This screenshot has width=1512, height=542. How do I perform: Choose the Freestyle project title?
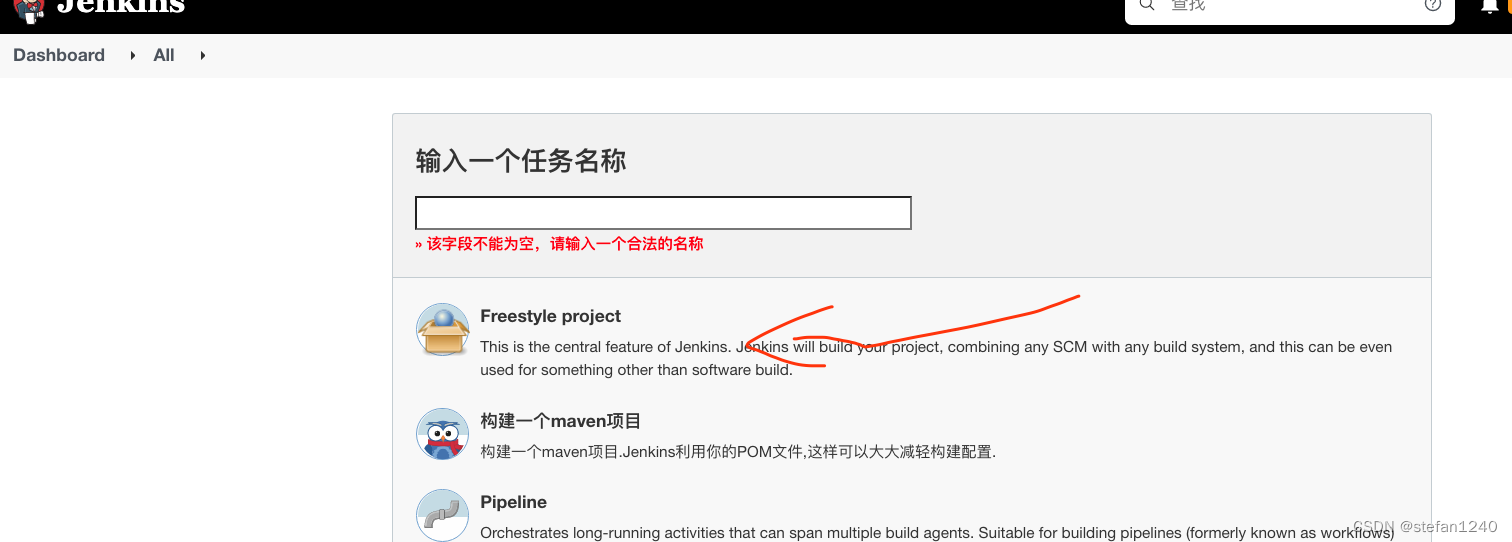click(550, 316)
